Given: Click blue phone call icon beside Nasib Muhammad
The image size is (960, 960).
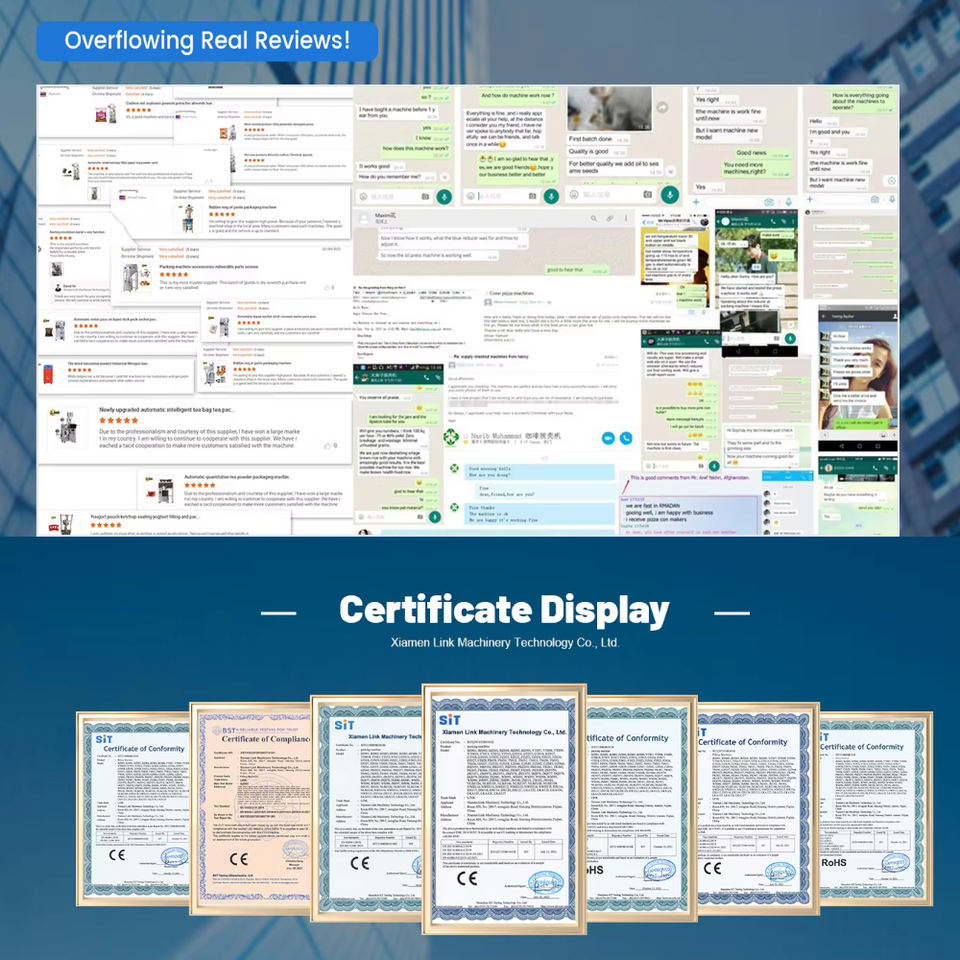Looking at the screenshot, I should (x=626, y=438).
